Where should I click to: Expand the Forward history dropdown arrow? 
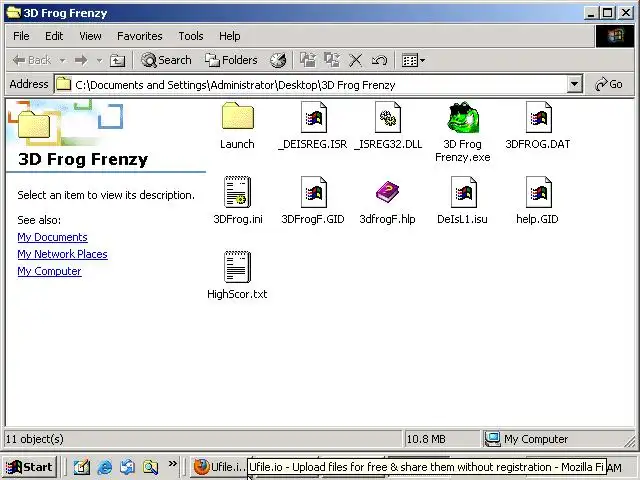tap(99, 60)
